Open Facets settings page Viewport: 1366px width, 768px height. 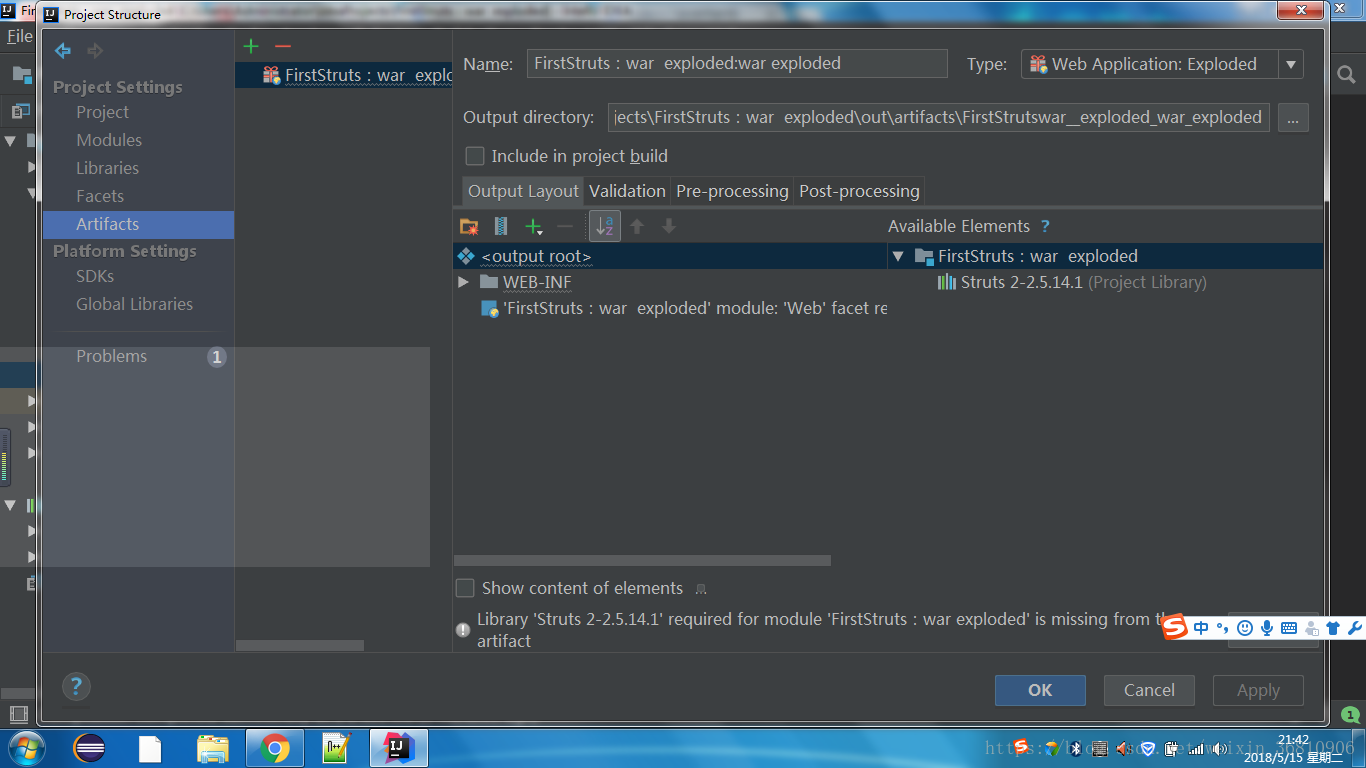100,196
